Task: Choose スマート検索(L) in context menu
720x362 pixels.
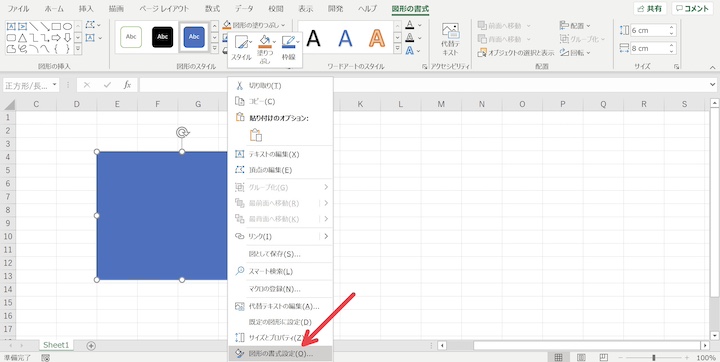Action: click(x=280, y=272)
